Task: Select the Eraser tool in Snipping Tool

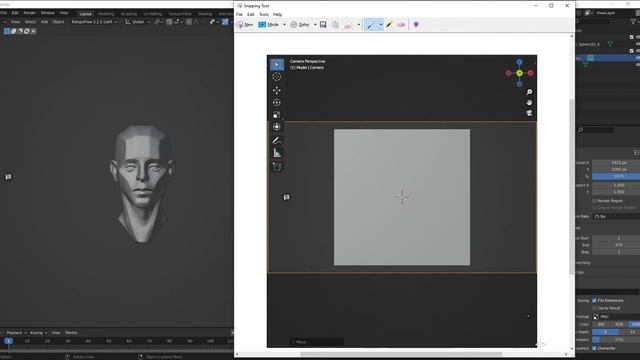Action: tap(401, 25)
